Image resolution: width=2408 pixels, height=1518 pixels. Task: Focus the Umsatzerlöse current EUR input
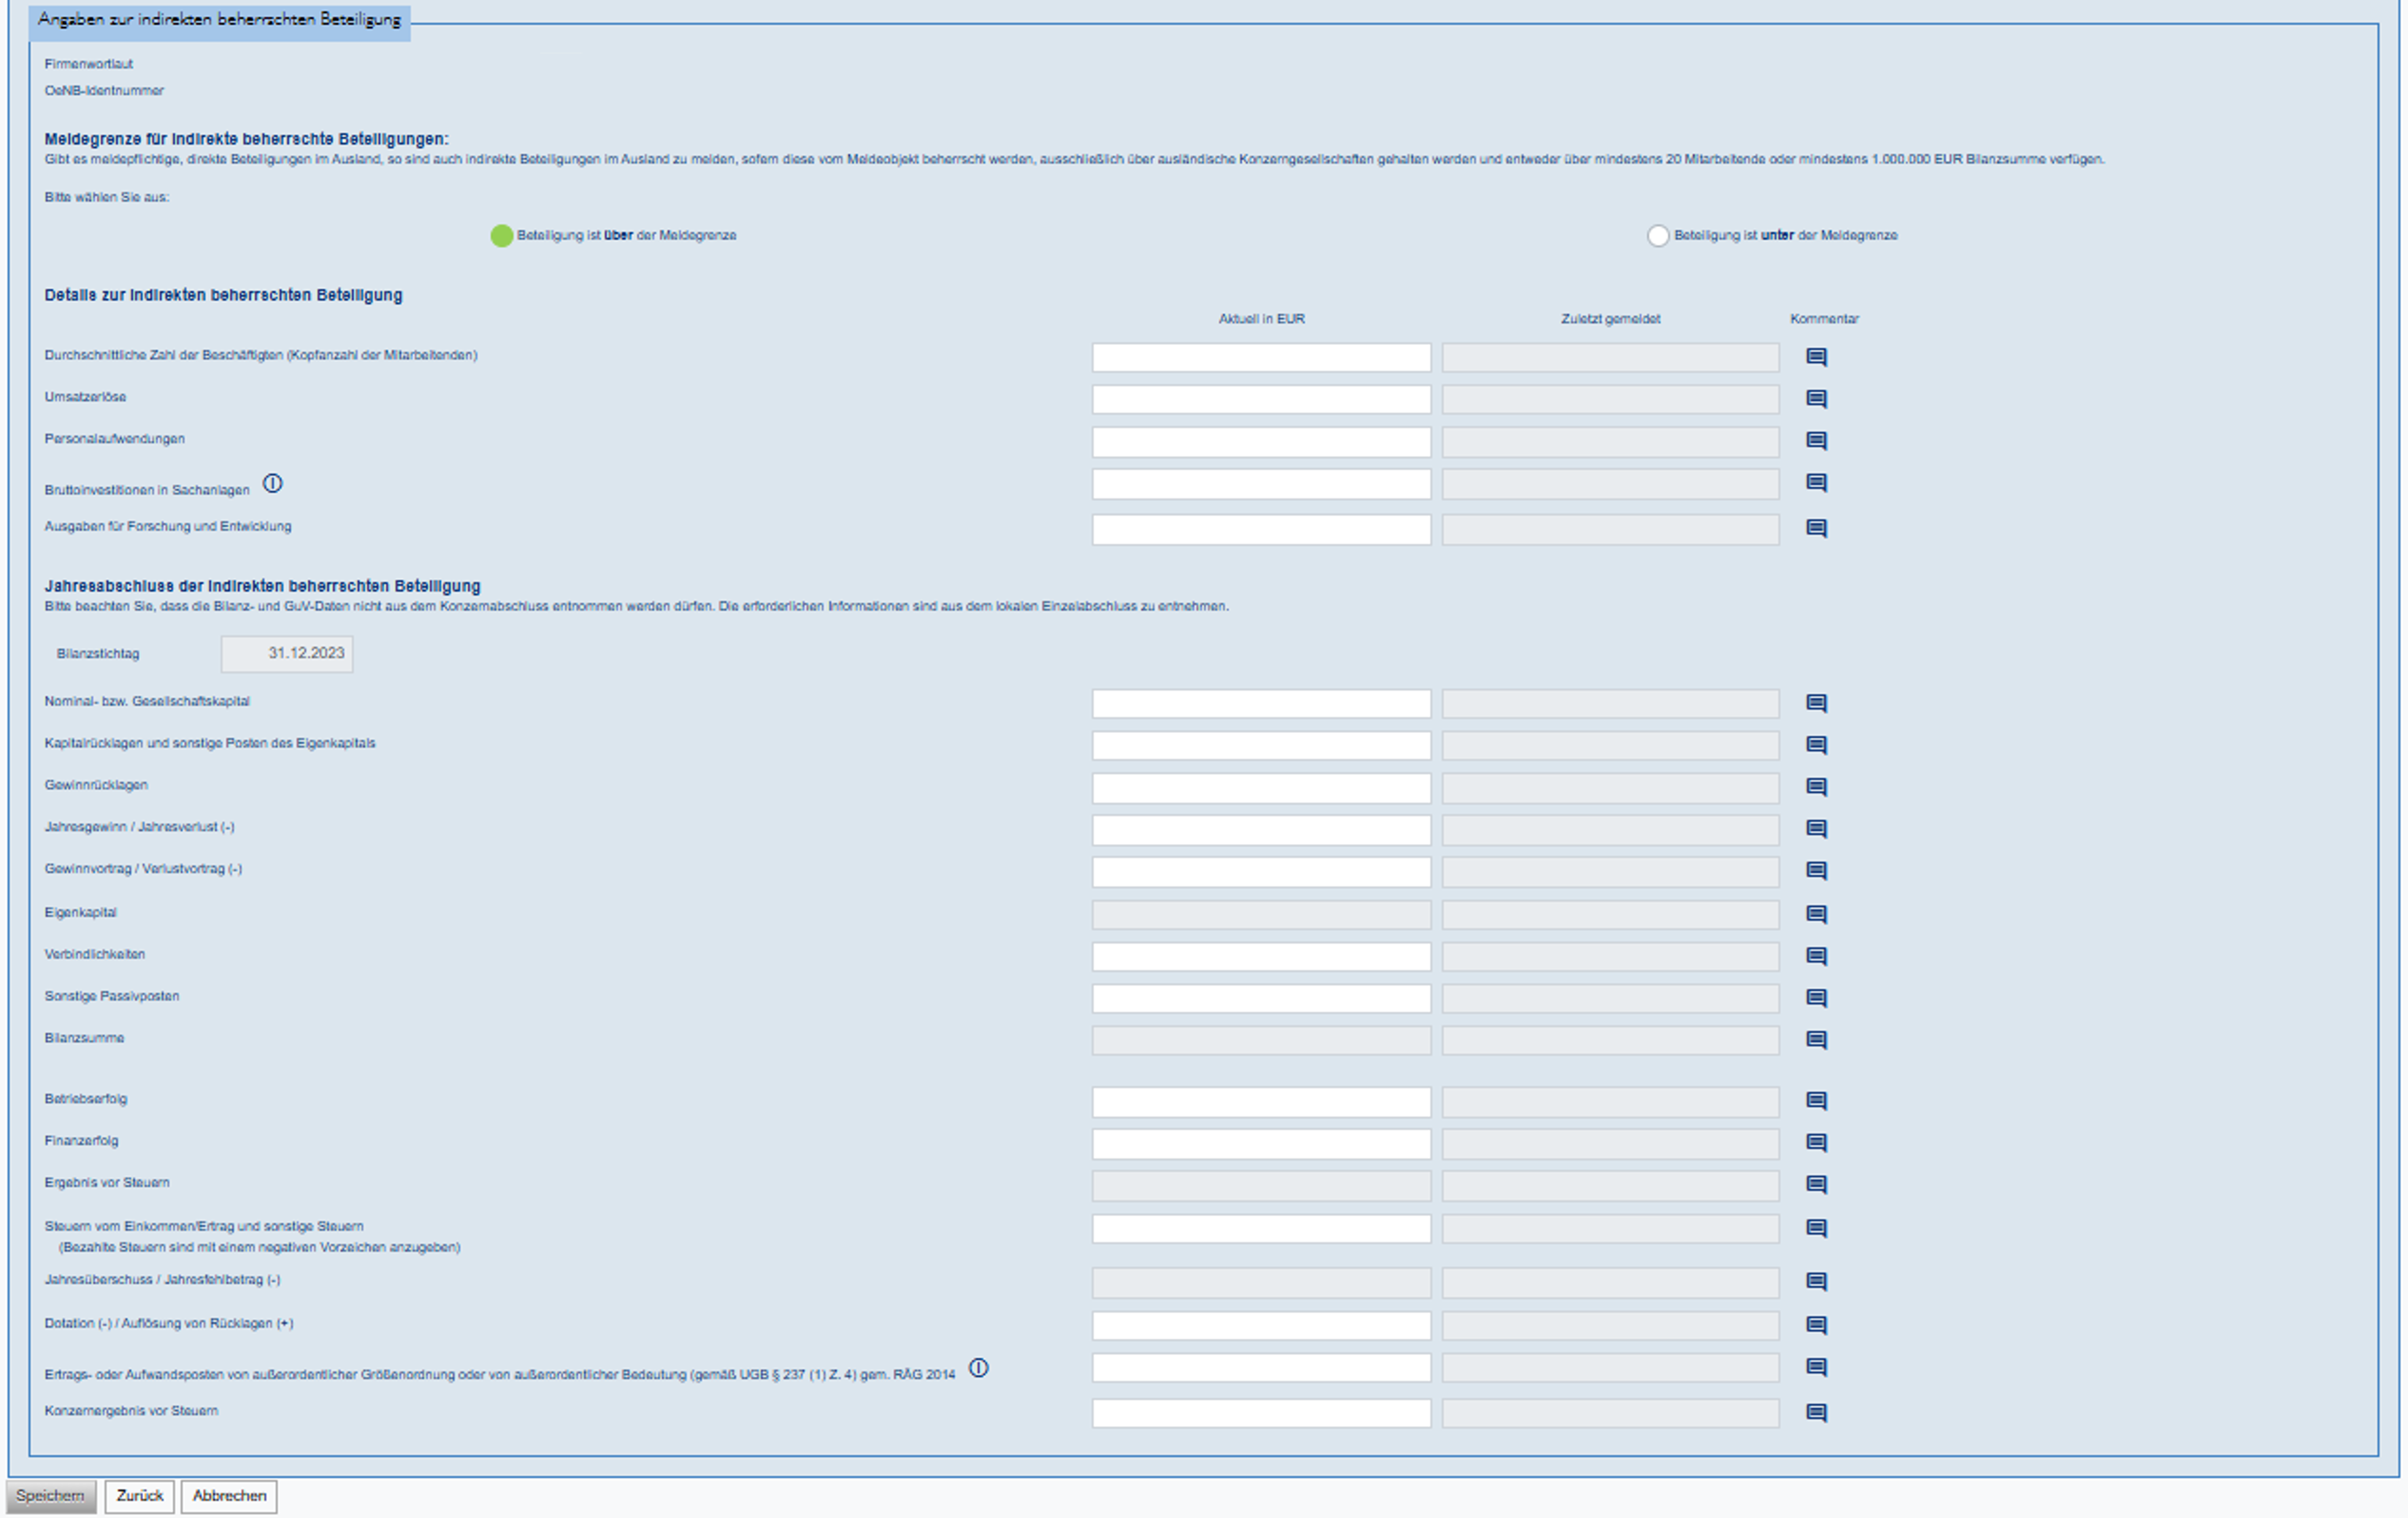1260,400
